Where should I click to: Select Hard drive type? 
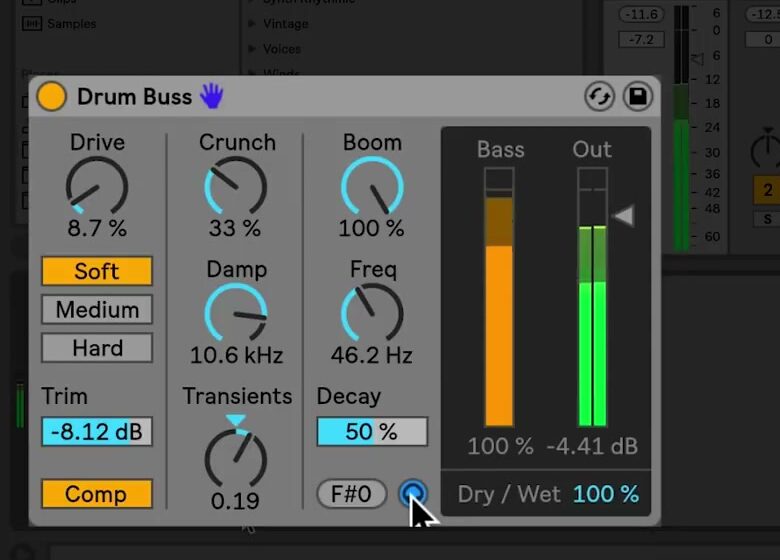coord(97,348)
